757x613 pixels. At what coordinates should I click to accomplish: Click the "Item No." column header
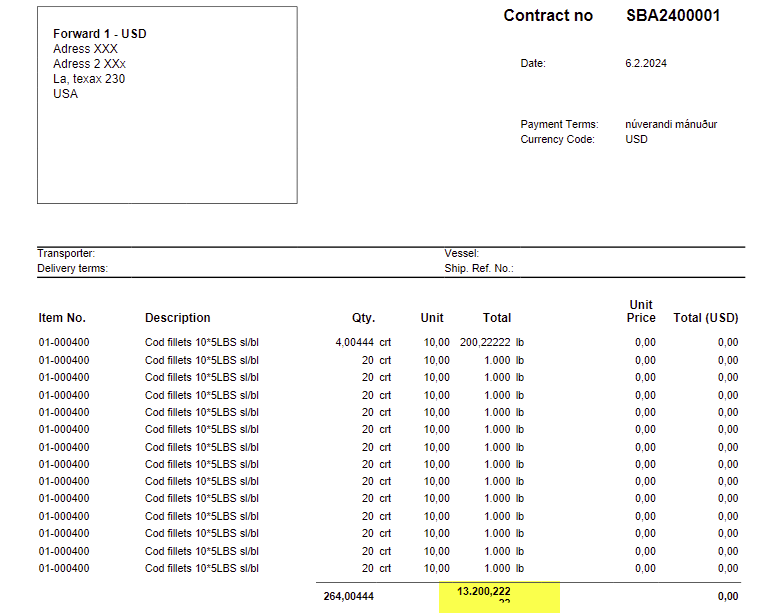click(x=62, y=318)
